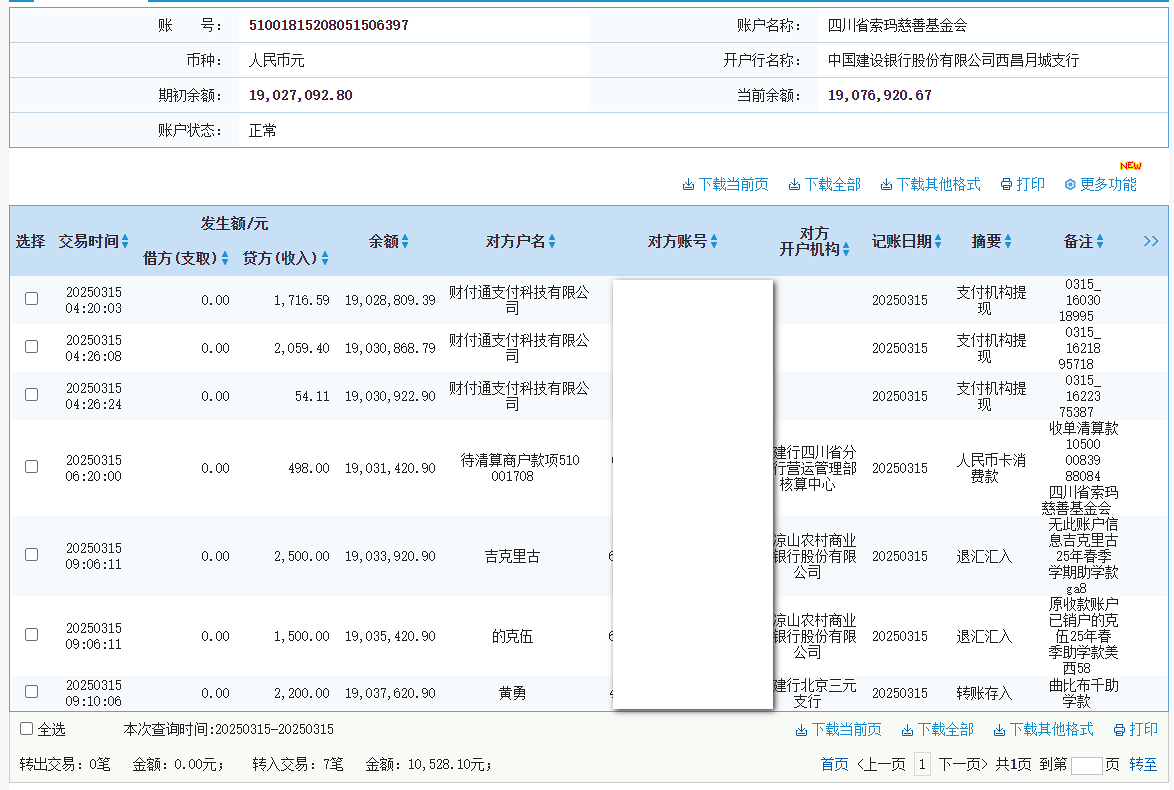1174x790 pixels.
Task: Enable the 全选 select-all checkbox
Action: pyautogui.click(x=27, y=729)
